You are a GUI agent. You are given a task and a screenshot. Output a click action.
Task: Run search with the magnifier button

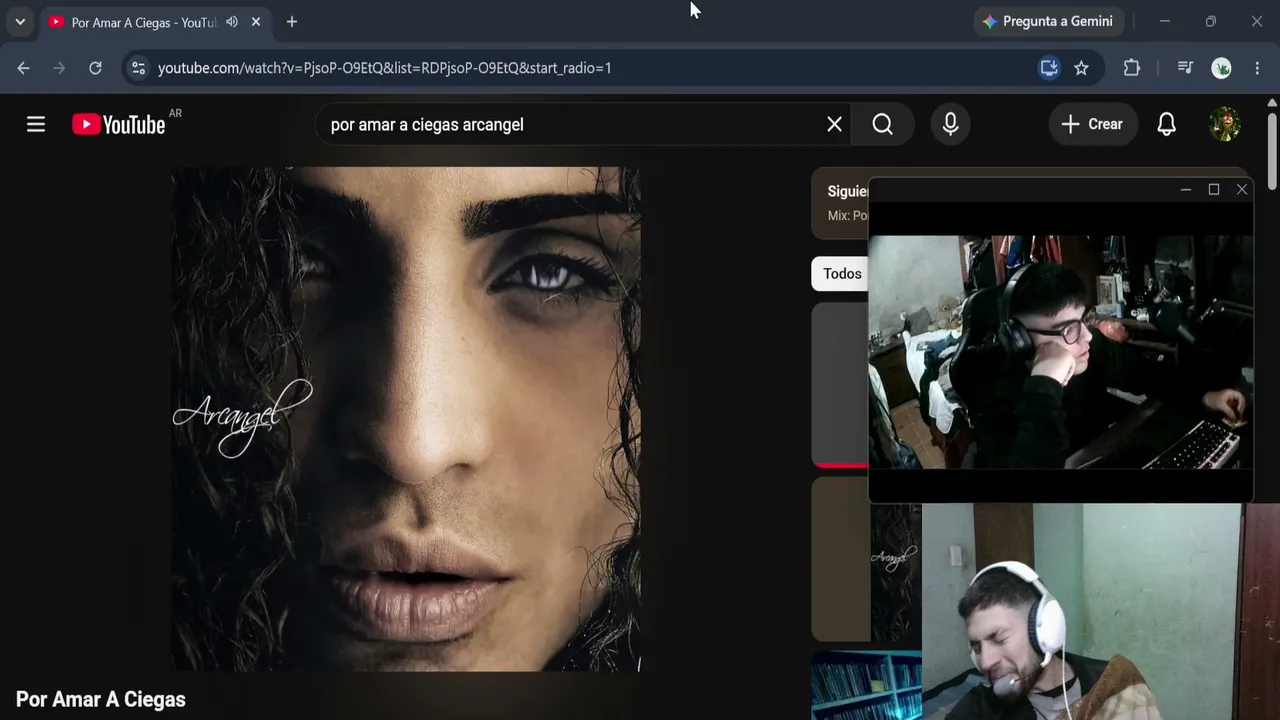[882, 124]
